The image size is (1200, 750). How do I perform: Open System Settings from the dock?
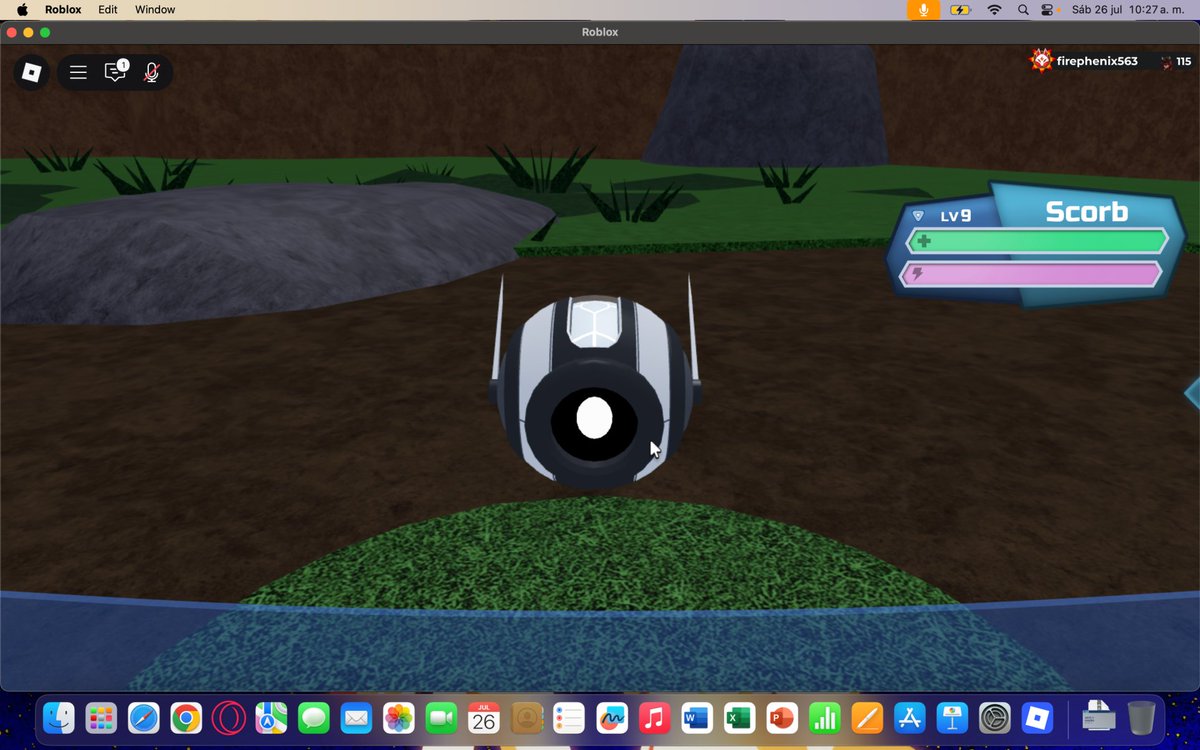point(994,718)
